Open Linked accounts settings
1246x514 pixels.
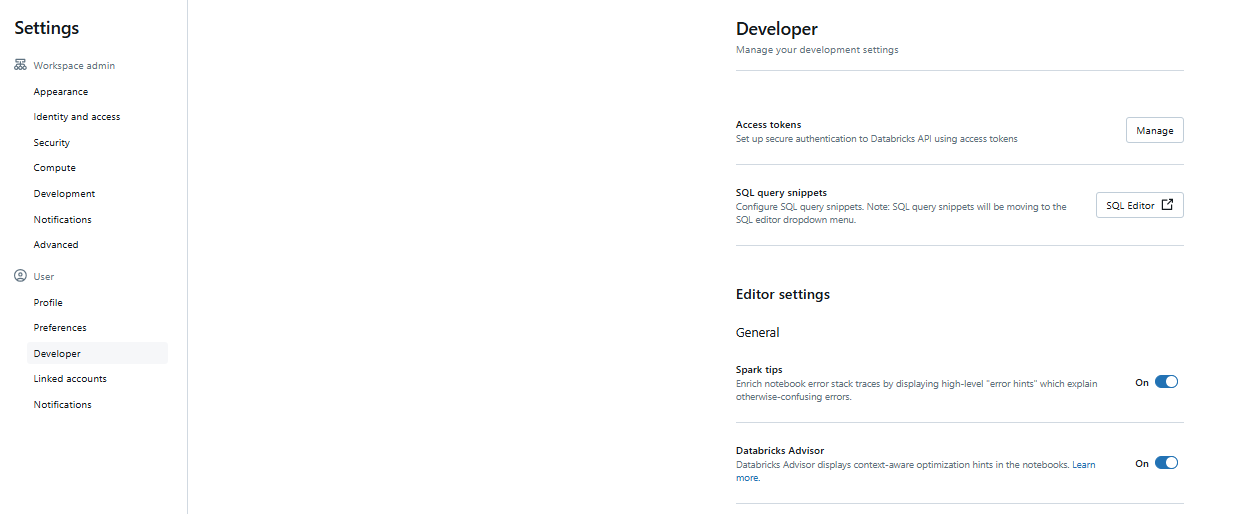click(x=70, y=379)
